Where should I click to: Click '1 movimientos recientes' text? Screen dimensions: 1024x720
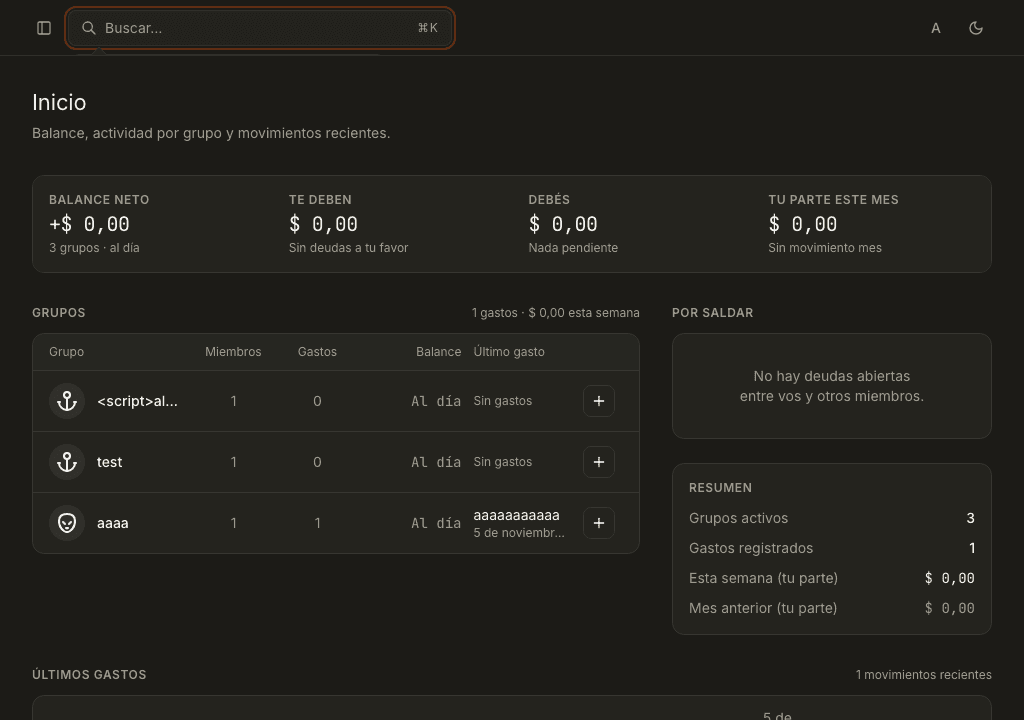pyautogui.click(x=923, y=675)
